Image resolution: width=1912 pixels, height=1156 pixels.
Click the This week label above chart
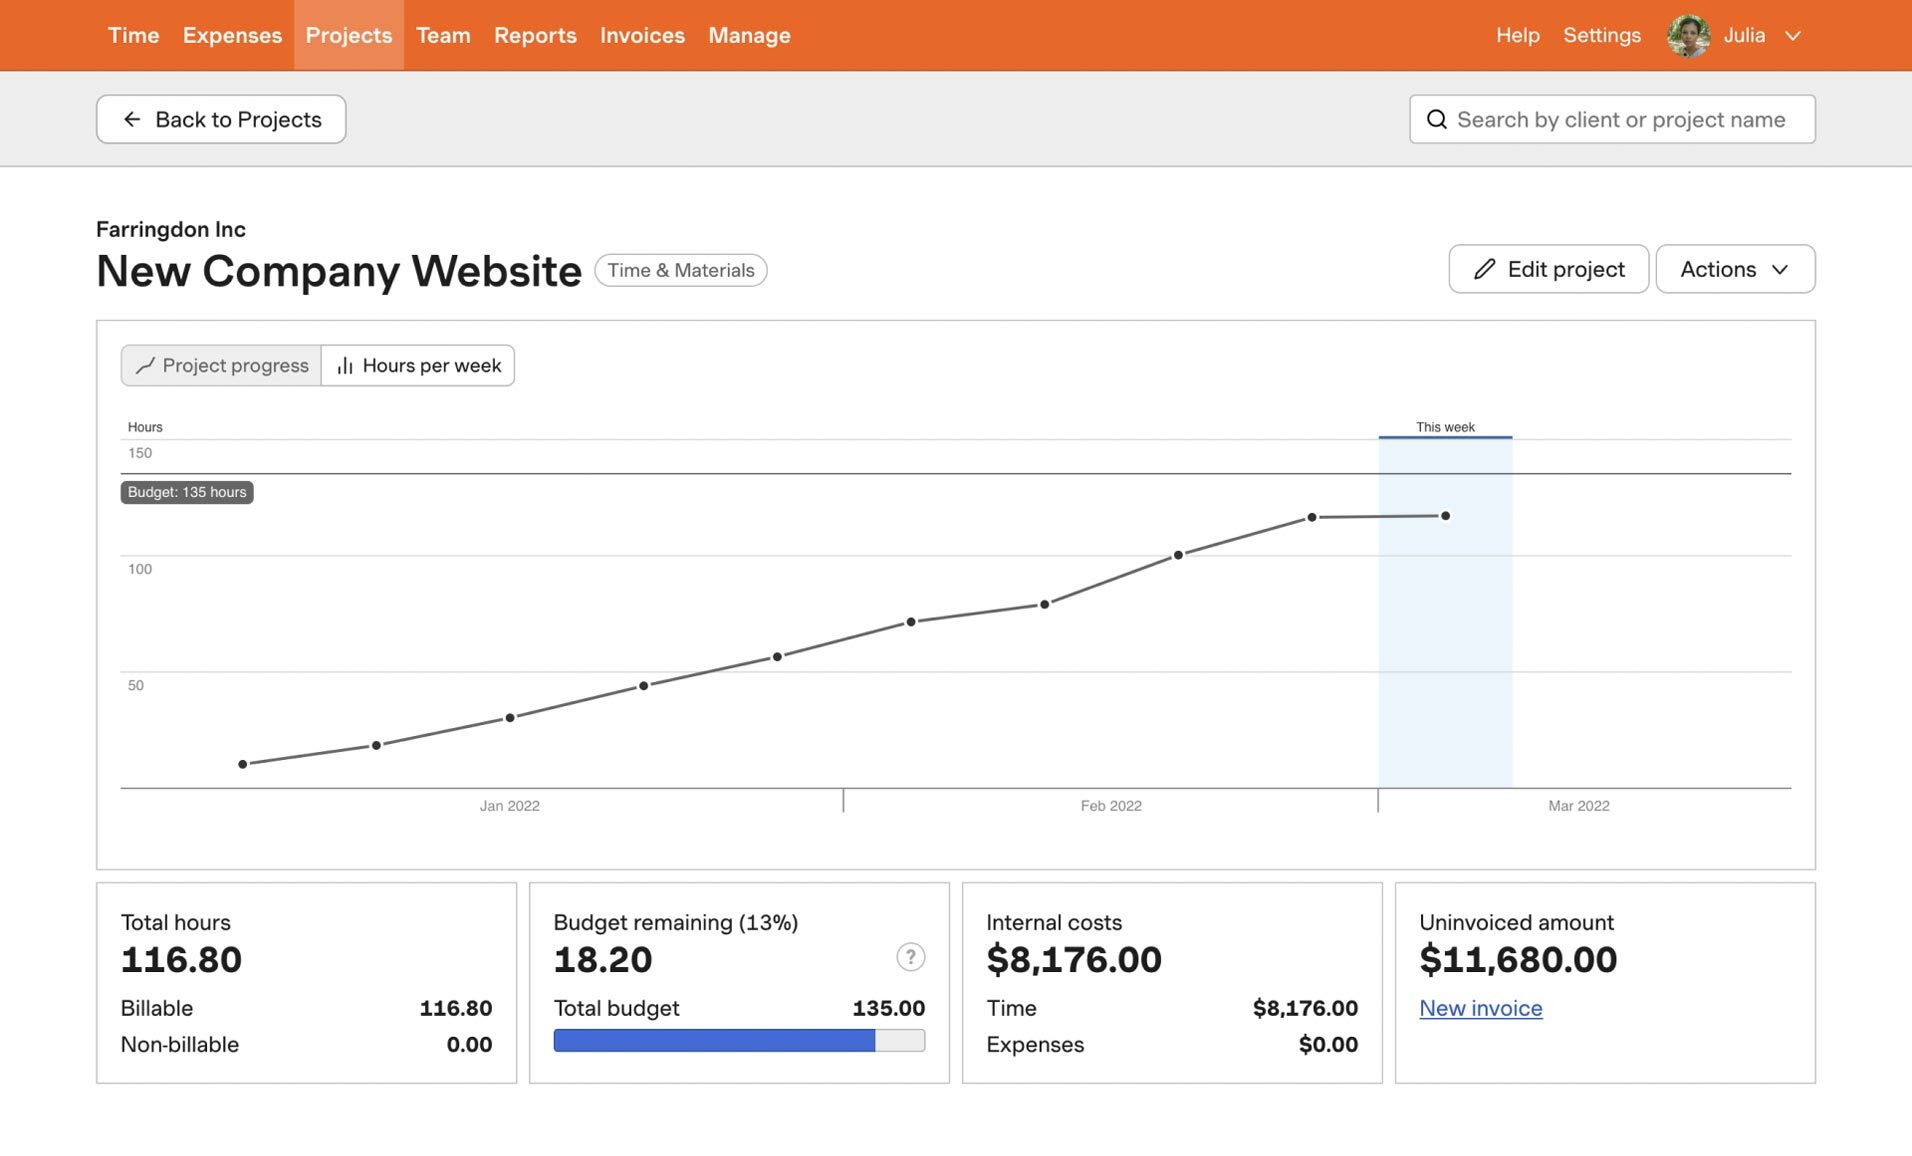pos(1445,427)
